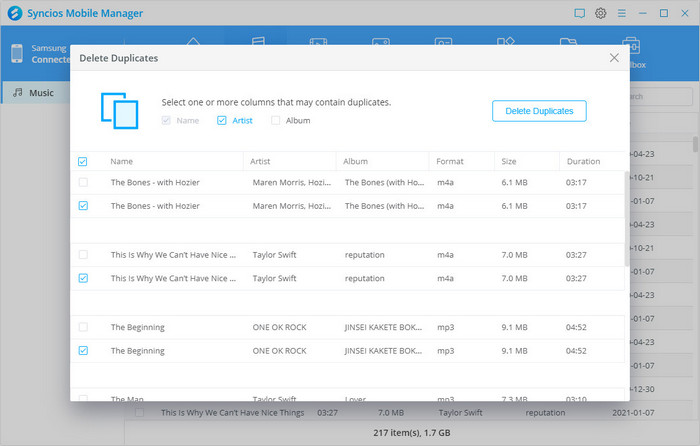Click the dialog list vertical scrollbar
Screen dimensions: 700x446
(627, 219)
